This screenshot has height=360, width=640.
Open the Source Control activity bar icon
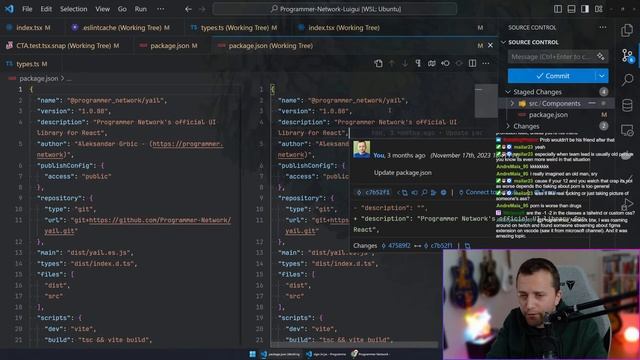(627, 56)
